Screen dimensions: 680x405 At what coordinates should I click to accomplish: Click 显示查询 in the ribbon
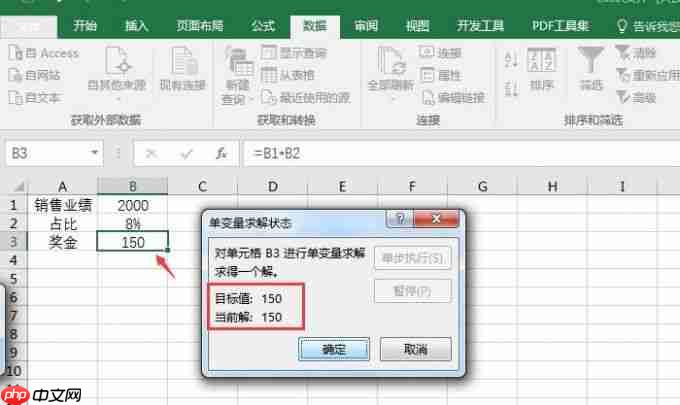coord(294,53)
